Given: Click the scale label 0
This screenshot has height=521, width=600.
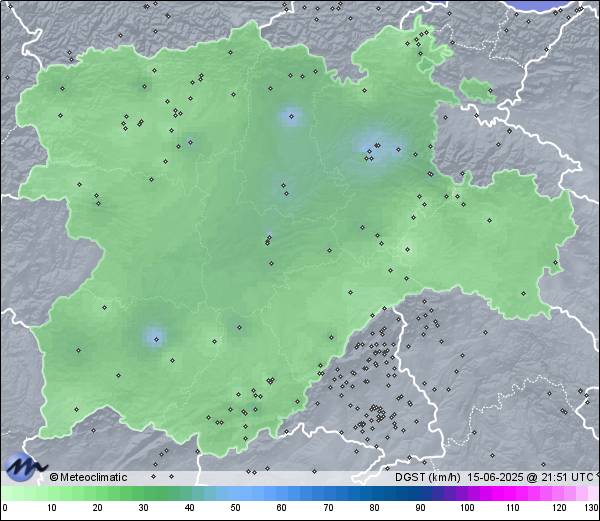Looking at the screenshot, I should point(5,508).
